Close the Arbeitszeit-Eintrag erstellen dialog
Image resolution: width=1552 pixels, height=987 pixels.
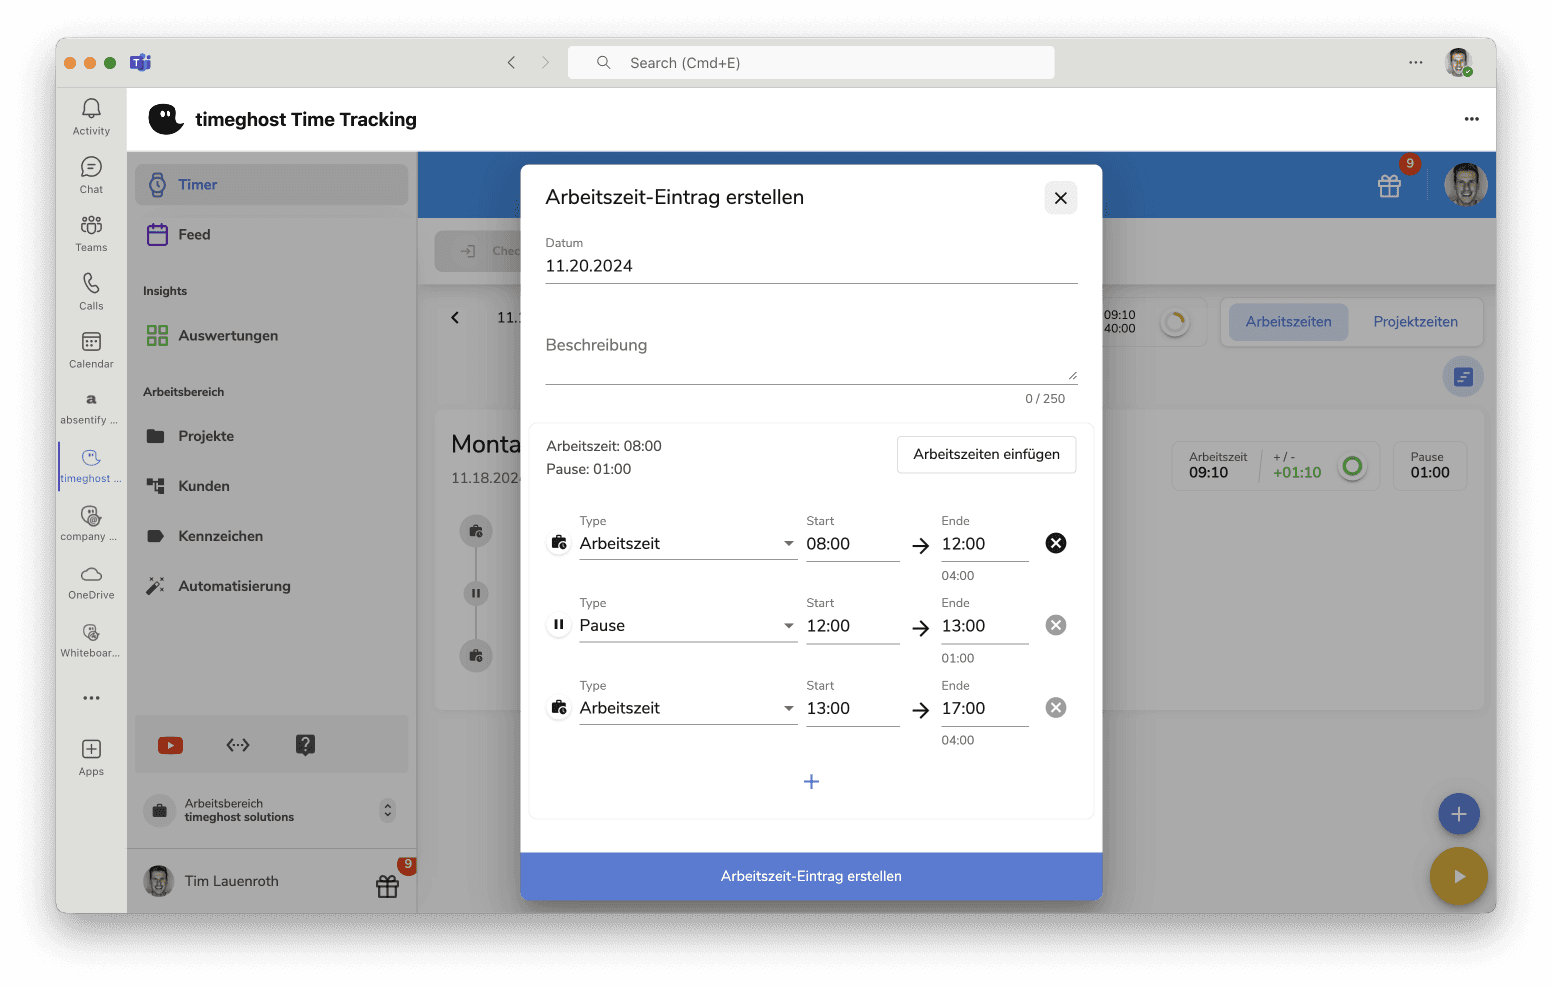coord(1060,198)
